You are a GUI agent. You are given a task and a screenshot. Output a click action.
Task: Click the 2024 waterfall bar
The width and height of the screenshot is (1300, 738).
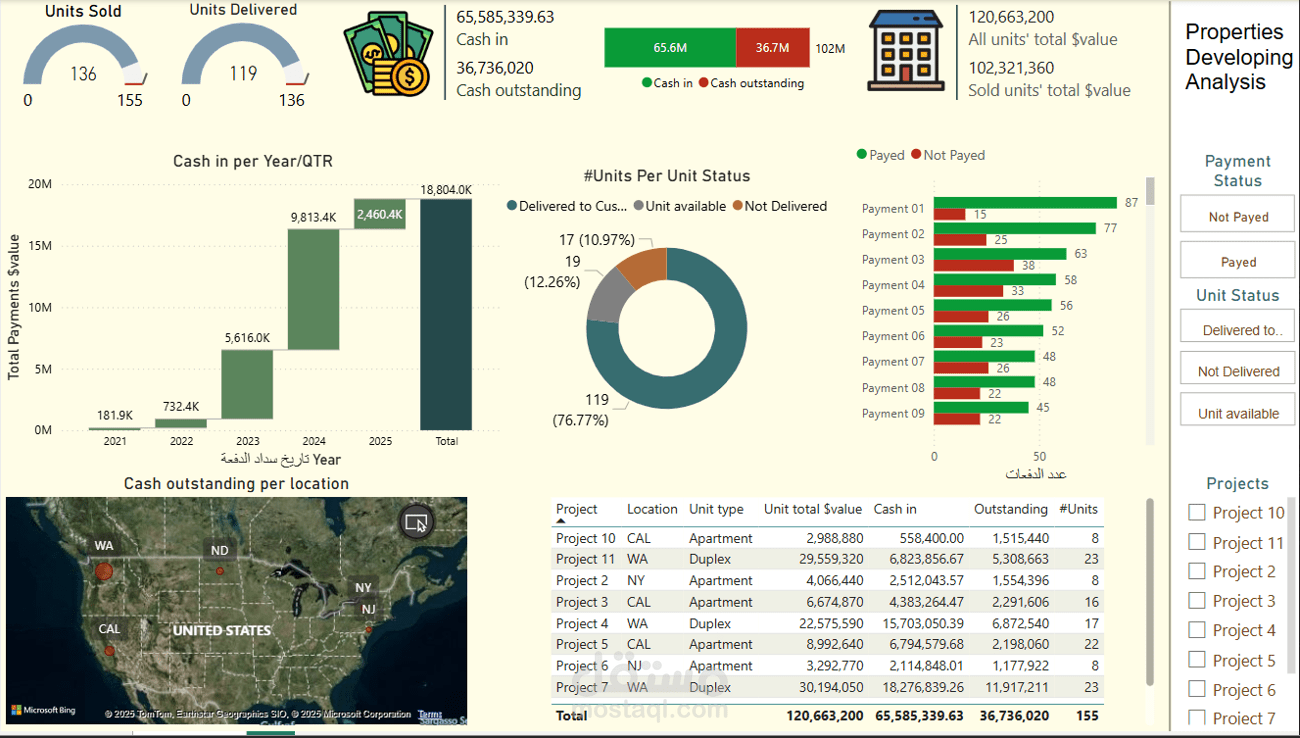[x=313, y=289]
